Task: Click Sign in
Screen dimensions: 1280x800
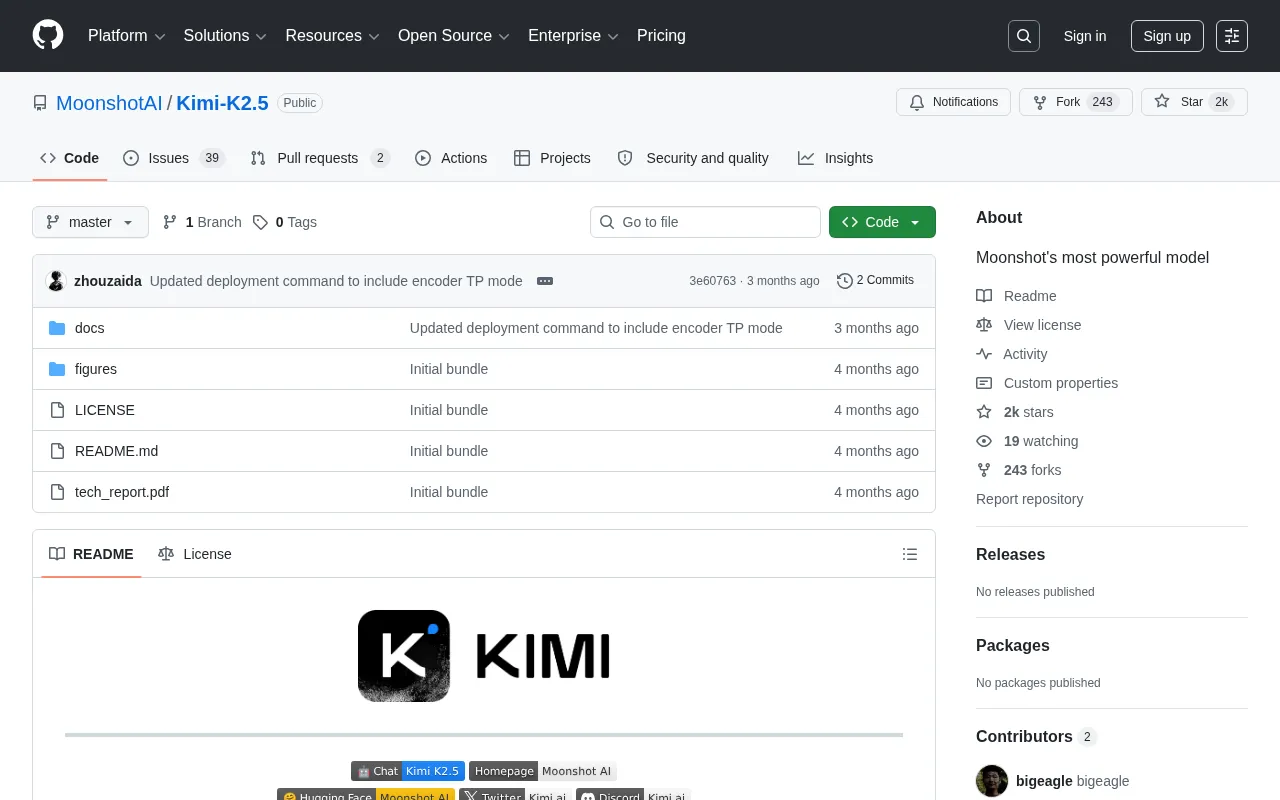Action: pos(1085,36)
